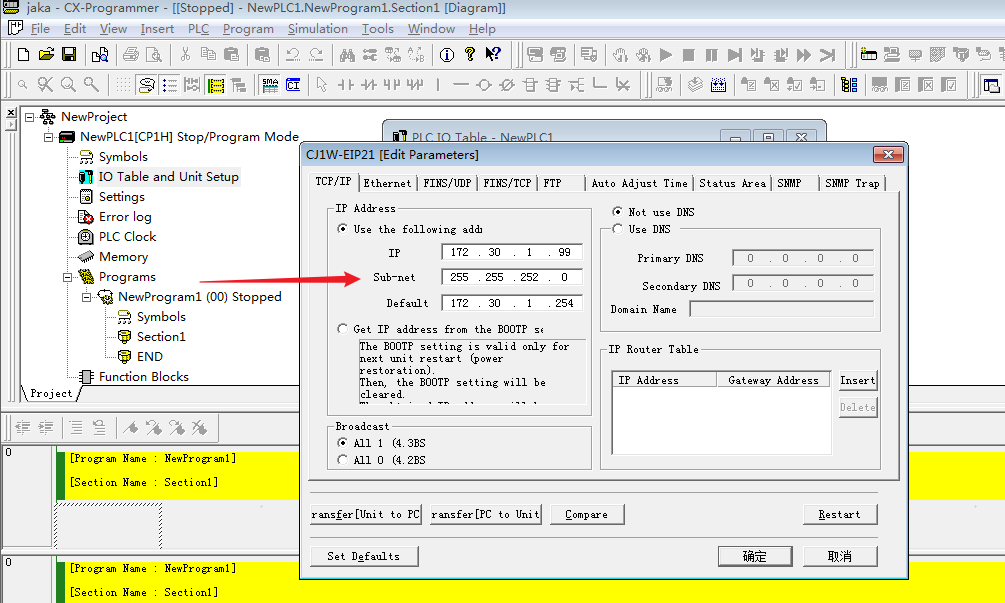Click the Save floppy disk toolbar icon
Viewport: 1005px width, 603px height.
[69, 54]
